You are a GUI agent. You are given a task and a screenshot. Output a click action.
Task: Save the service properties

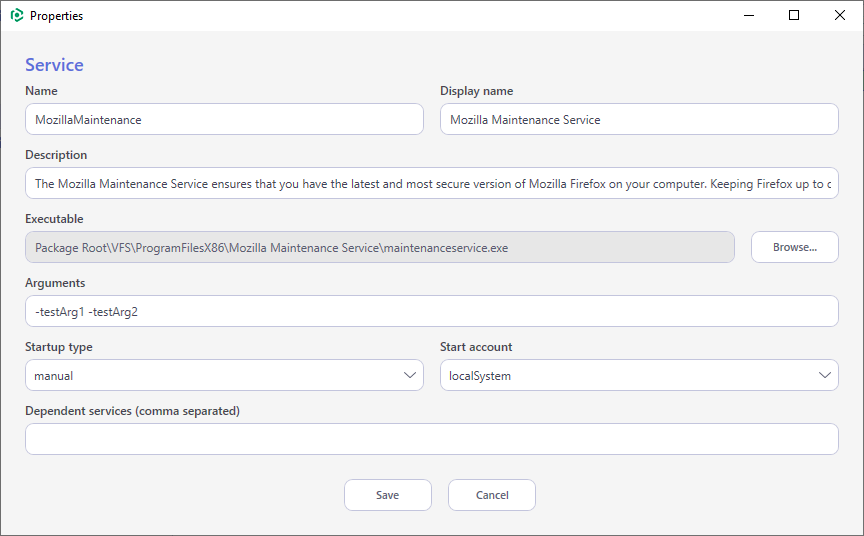388,495
